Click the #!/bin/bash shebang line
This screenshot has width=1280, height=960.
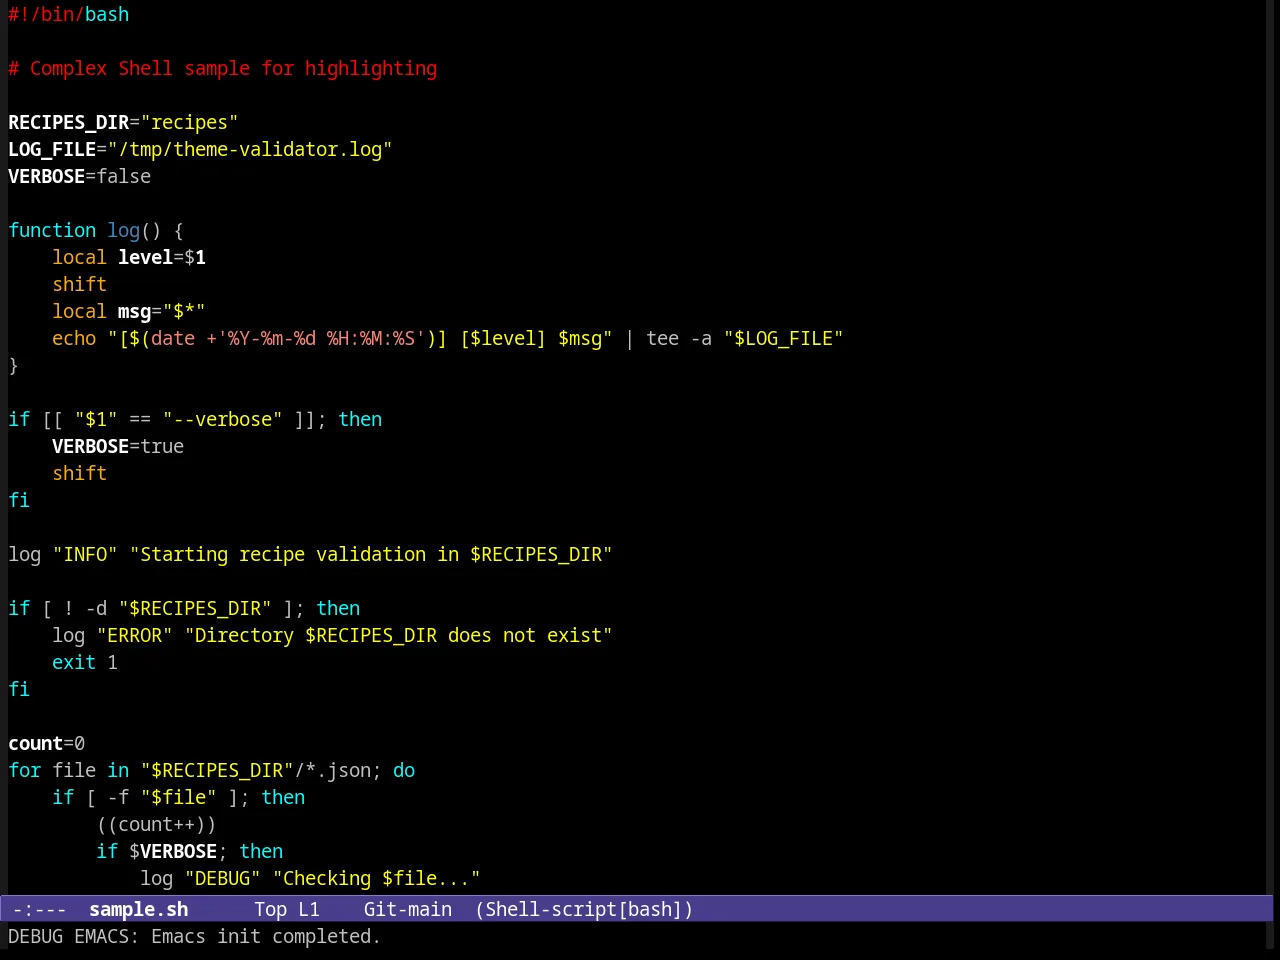tap(69, 14)
